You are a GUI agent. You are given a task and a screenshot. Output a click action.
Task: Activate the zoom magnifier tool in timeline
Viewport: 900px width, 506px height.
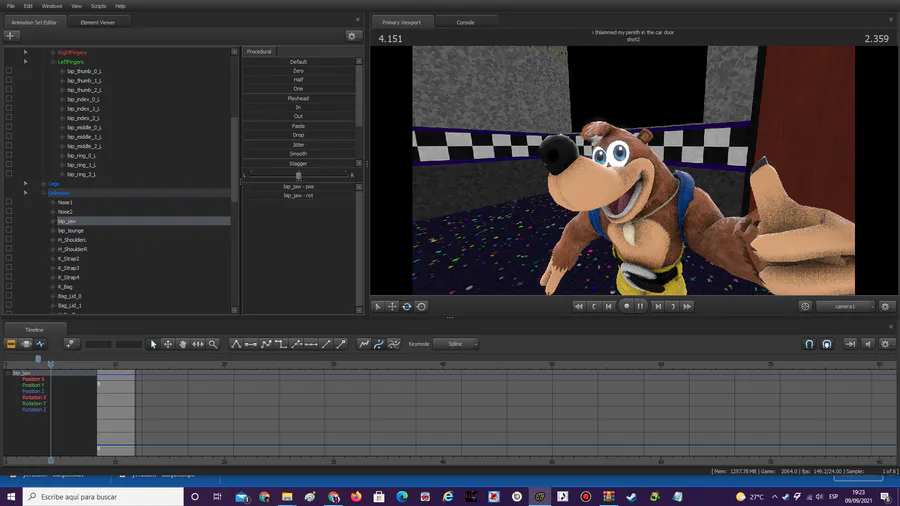click(x=213, y=344)
